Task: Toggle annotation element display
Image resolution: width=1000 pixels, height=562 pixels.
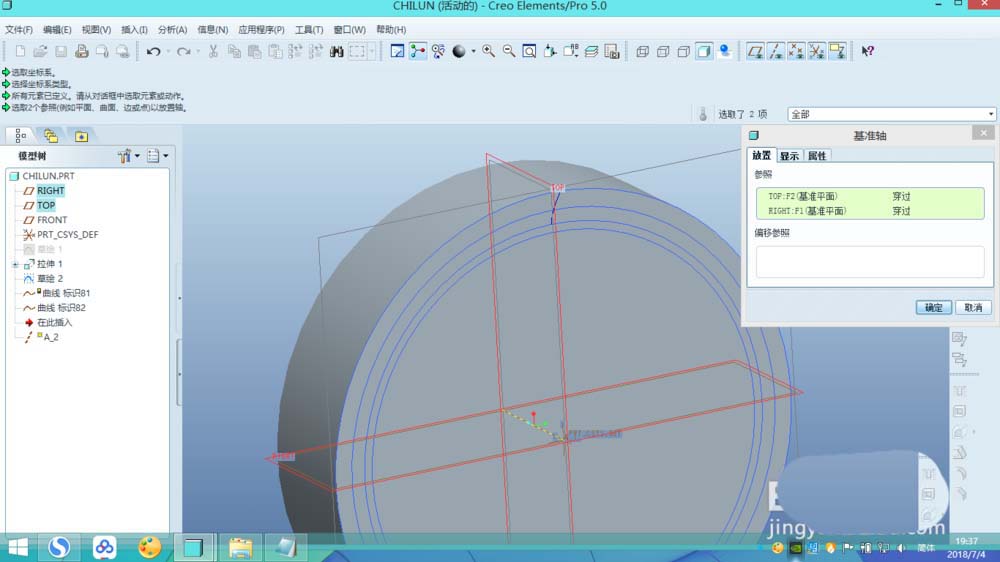Action: click(837, 51)
